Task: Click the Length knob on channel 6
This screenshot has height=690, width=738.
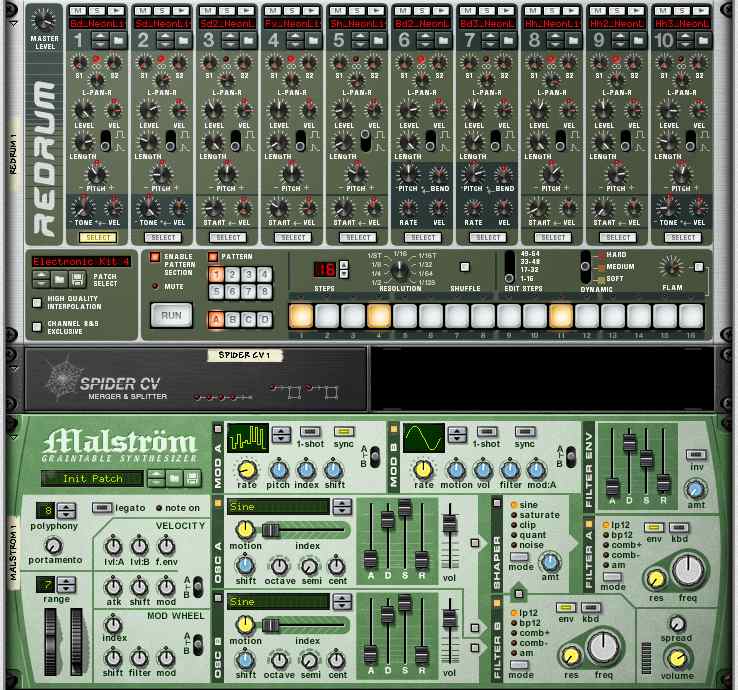Action: point(408,142)
